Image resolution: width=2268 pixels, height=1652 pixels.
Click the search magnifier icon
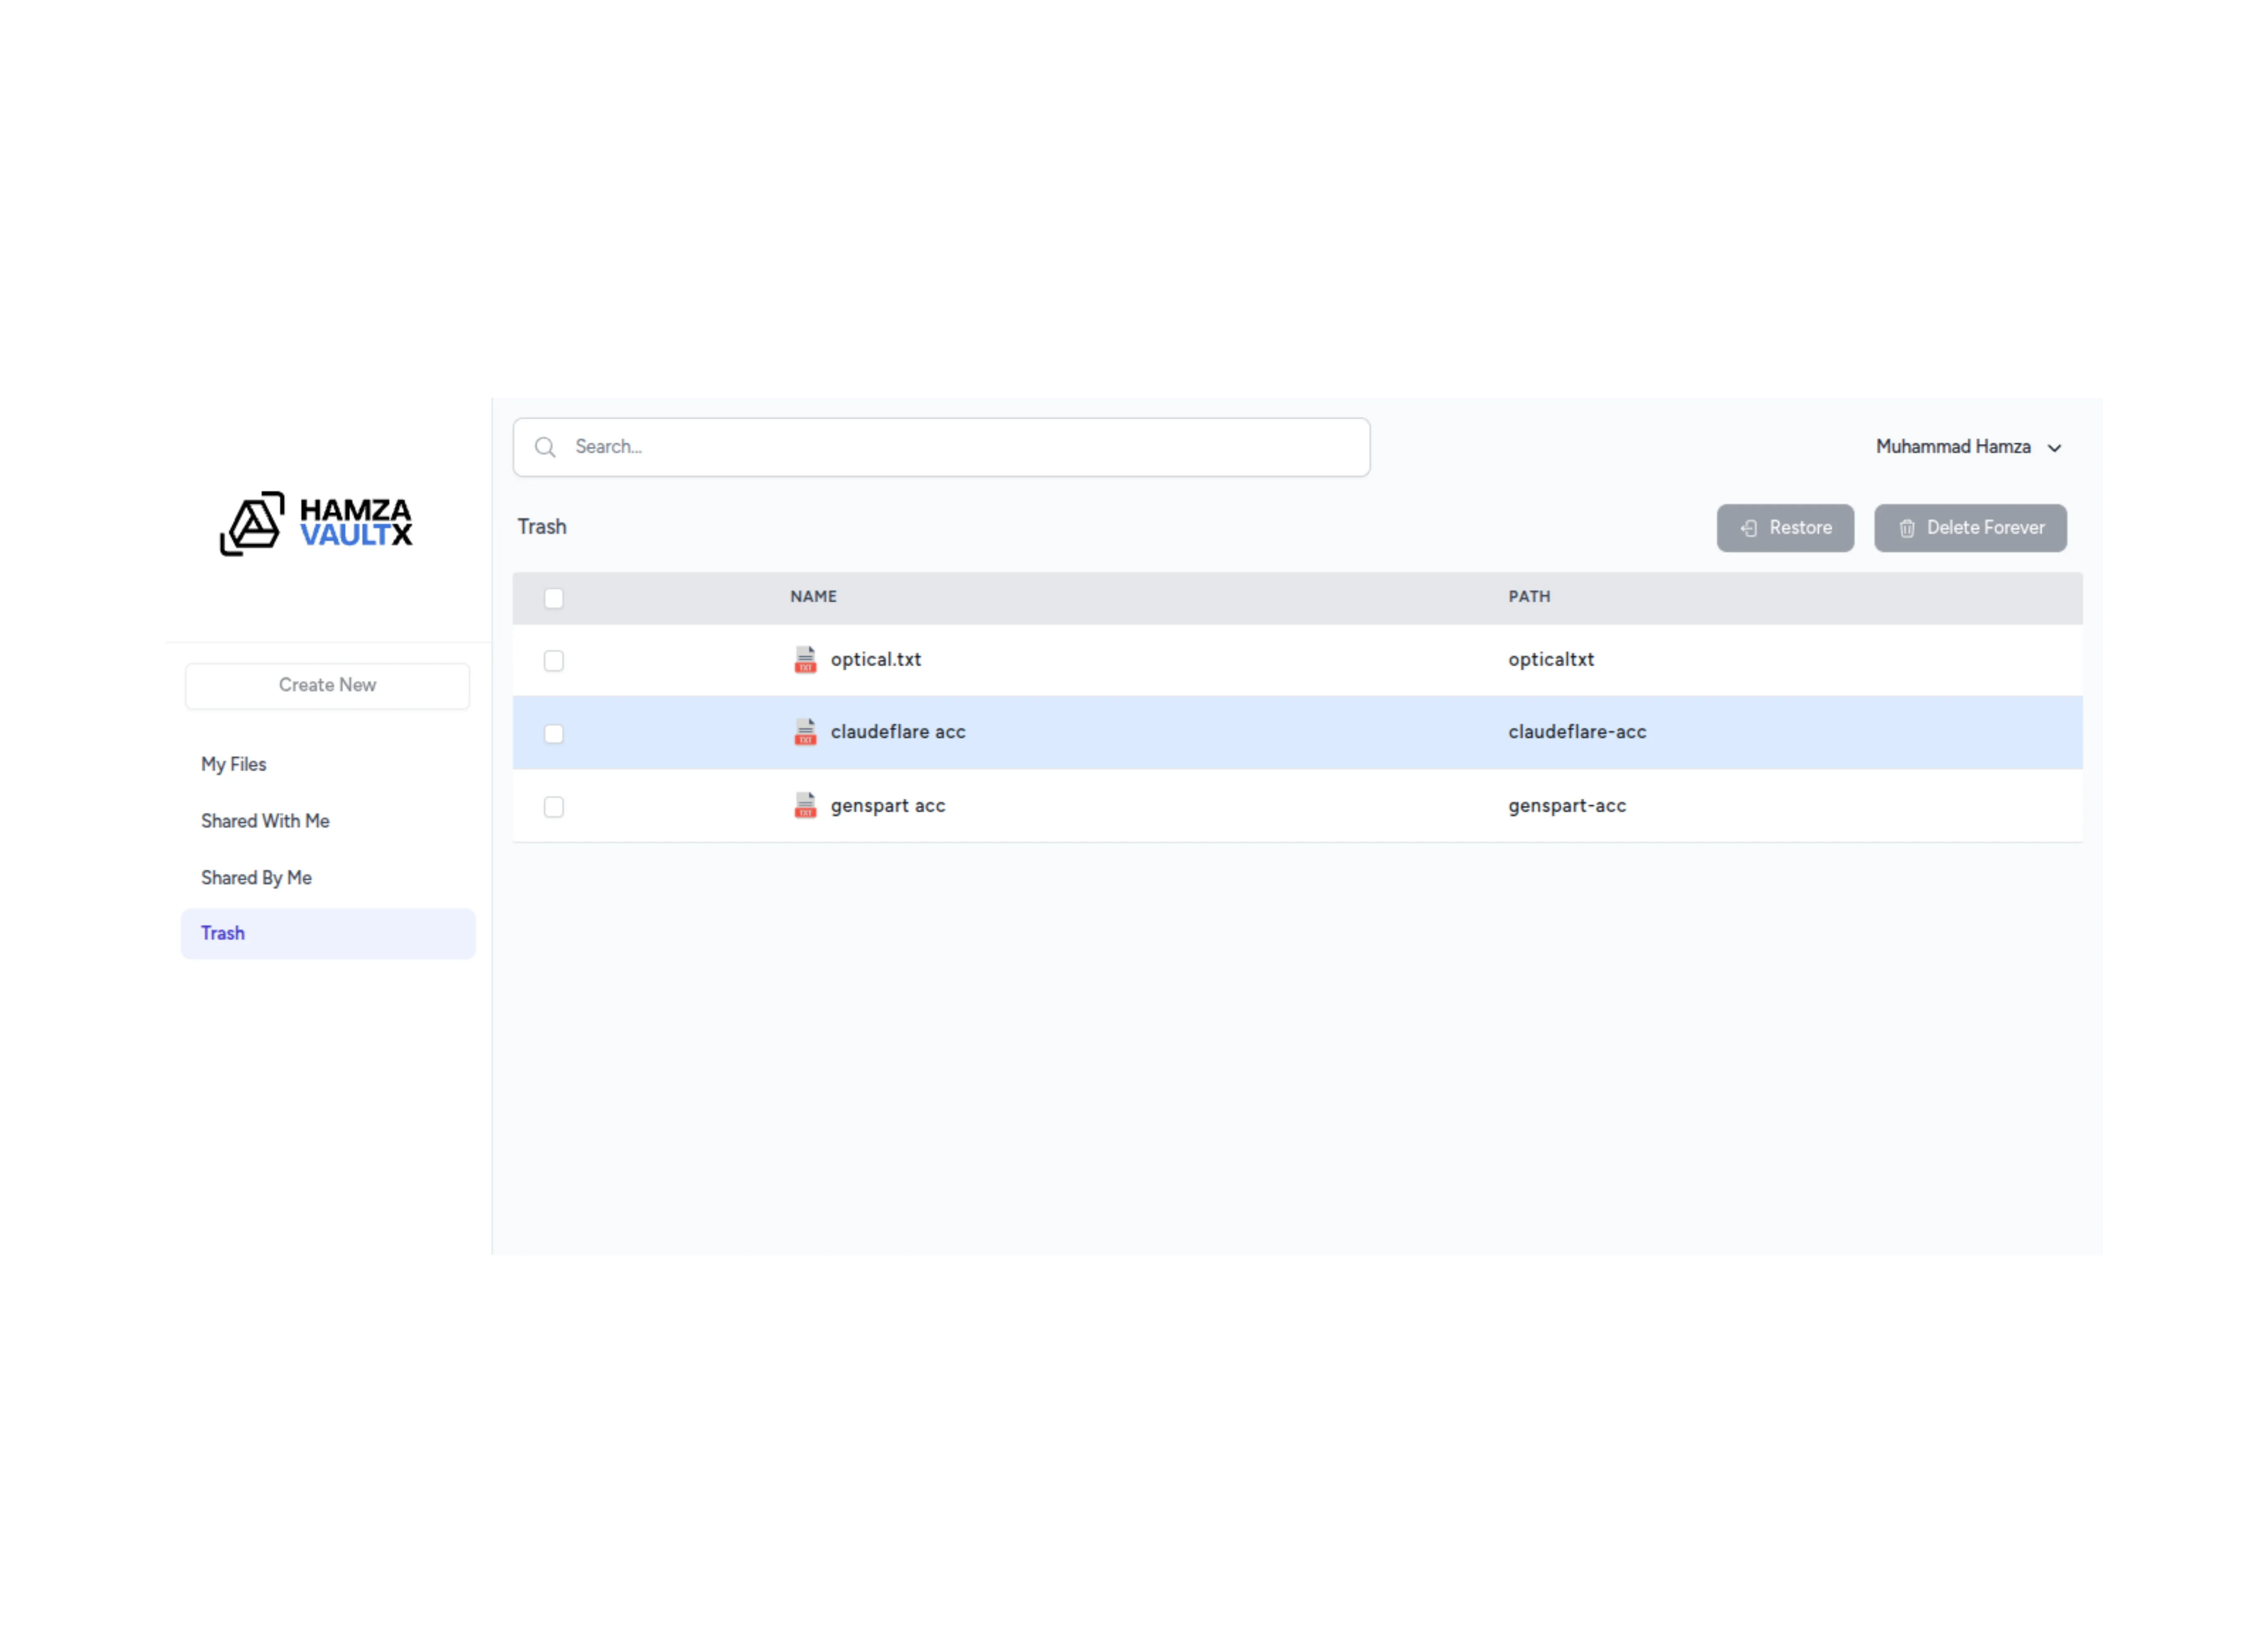(x=545, y=447)
